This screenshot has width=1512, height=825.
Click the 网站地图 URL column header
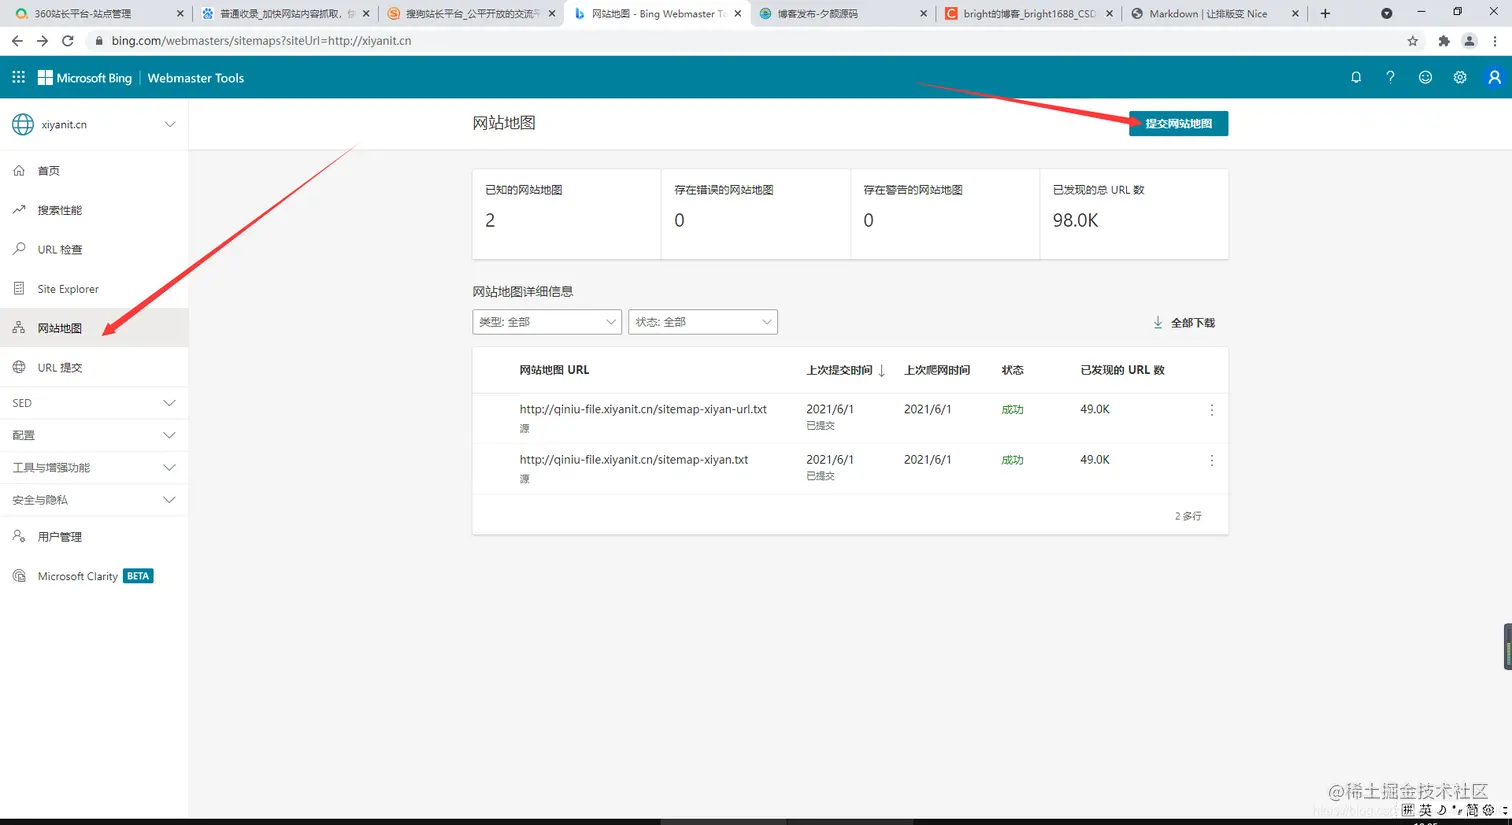coord(554,370)
